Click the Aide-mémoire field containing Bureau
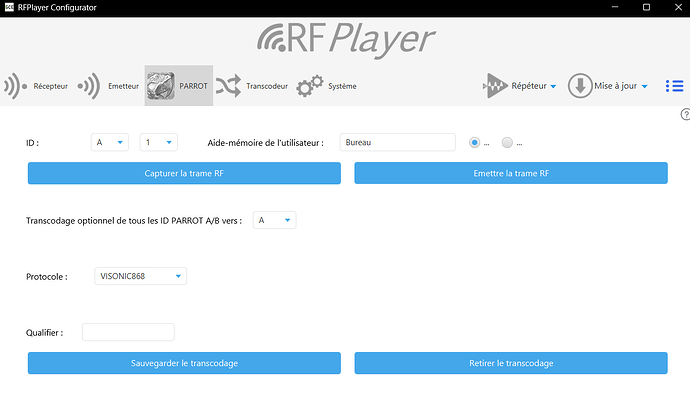 coord(397,143)
